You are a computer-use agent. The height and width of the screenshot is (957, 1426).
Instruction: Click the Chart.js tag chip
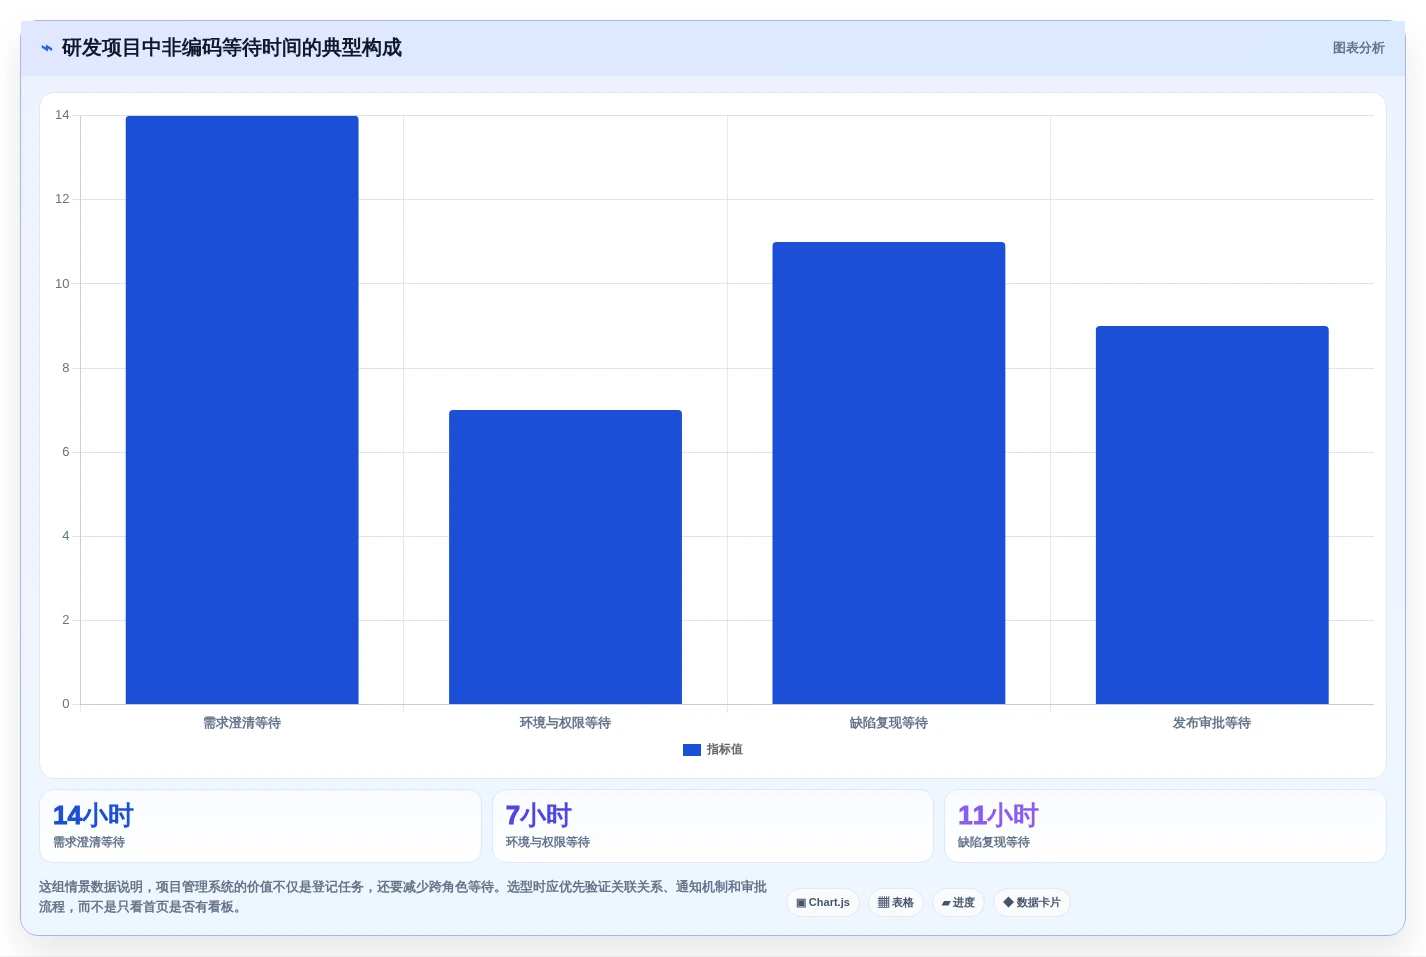[x=823, y=902]
